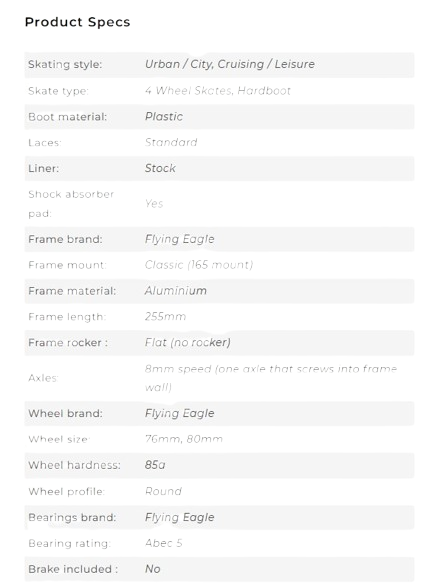Select the 4 Wheel Skates, Hardboot value
The height and width of the screenshot is (586, 426).
pos(218,91)
